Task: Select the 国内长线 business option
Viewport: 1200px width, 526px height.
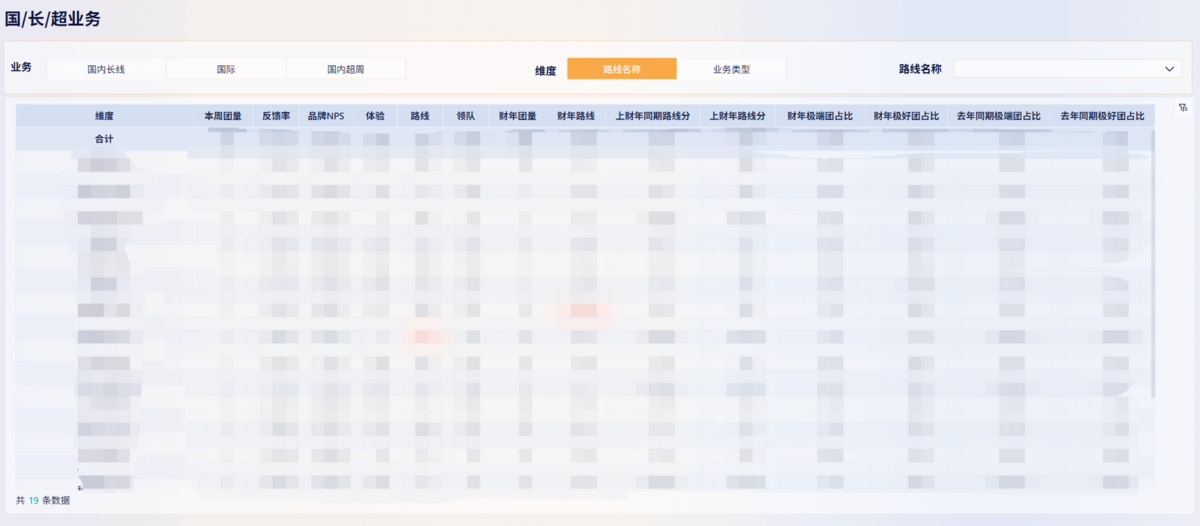Action: [106, 70]
